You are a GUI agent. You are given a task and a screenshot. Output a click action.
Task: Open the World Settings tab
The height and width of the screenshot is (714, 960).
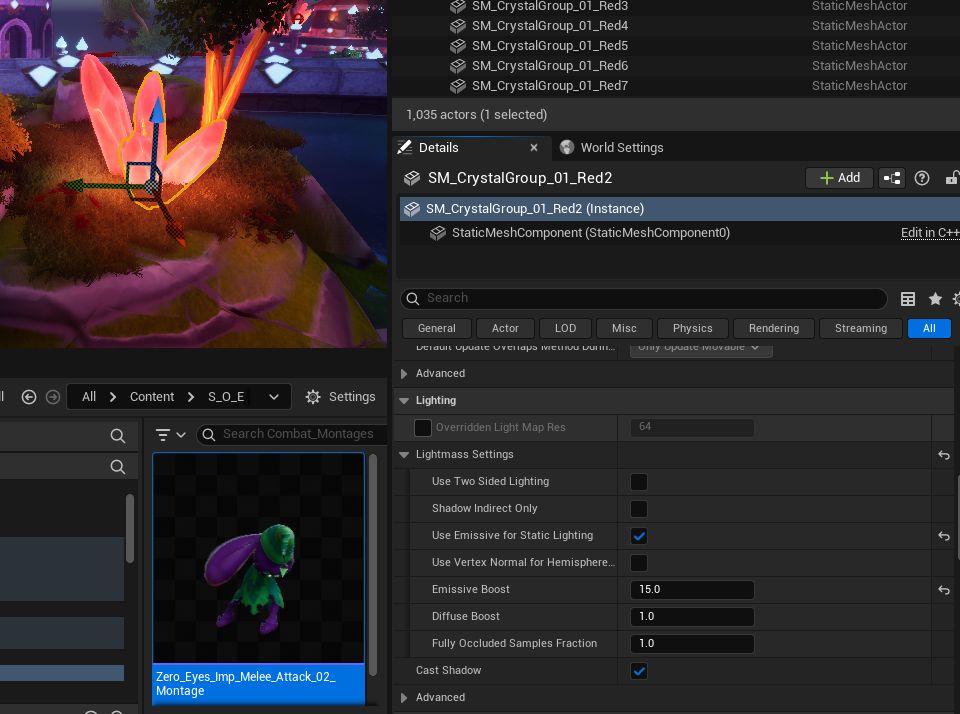point(612,148)
